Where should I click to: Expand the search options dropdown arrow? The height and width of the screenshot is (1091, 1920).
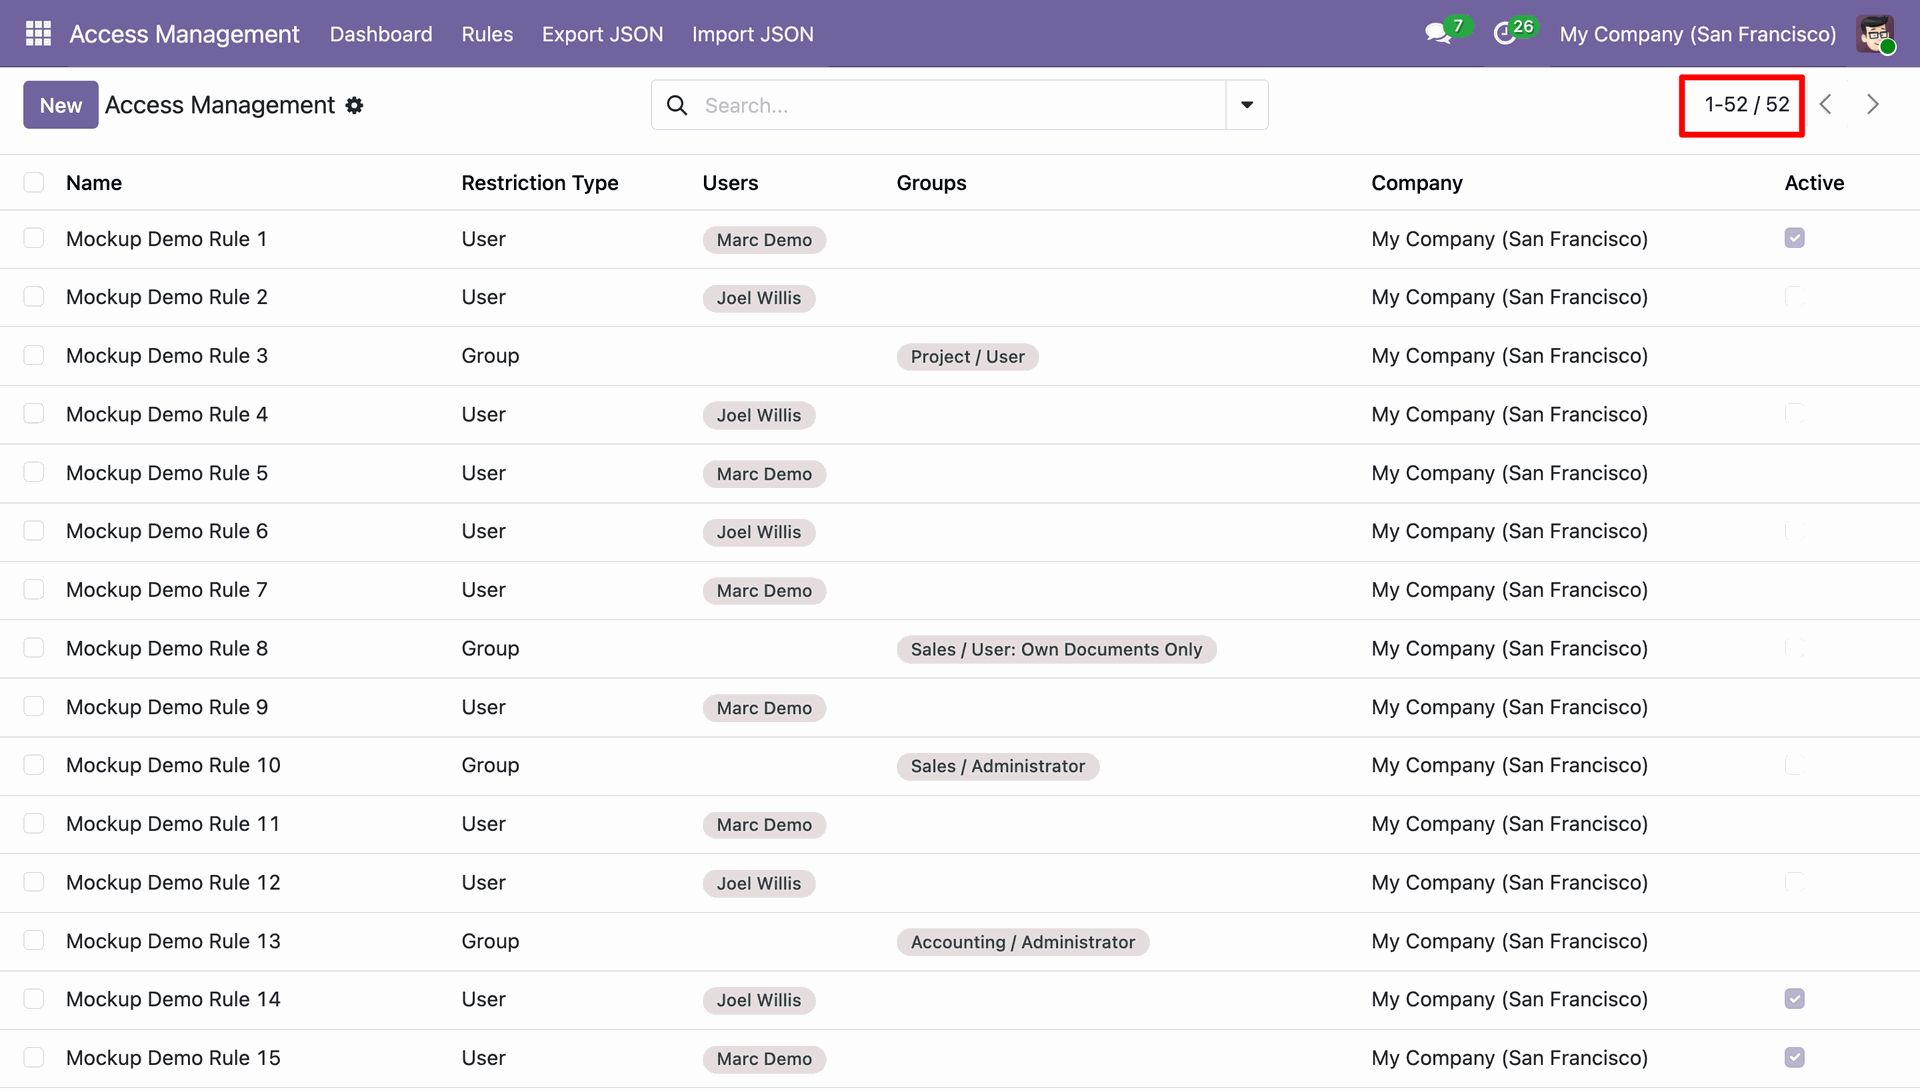tap(1247, 105)
